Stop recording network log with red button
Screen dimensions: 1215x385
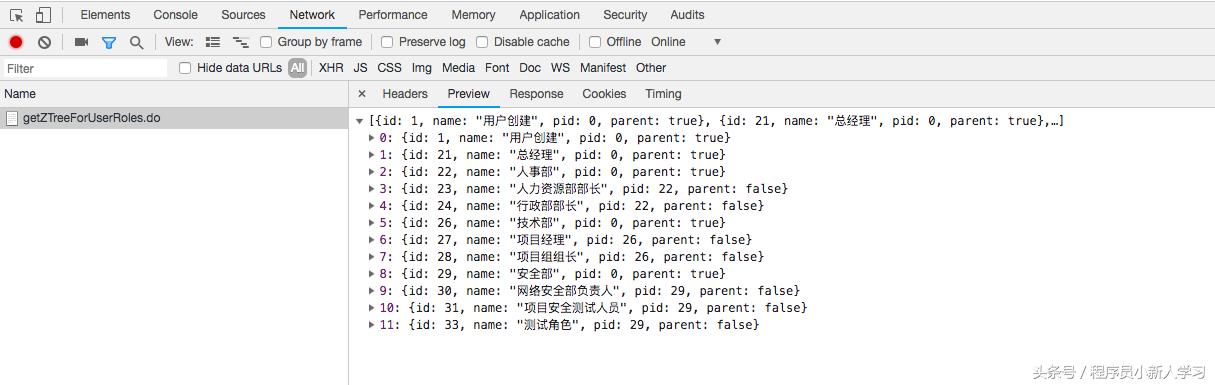tap(16, 42)
